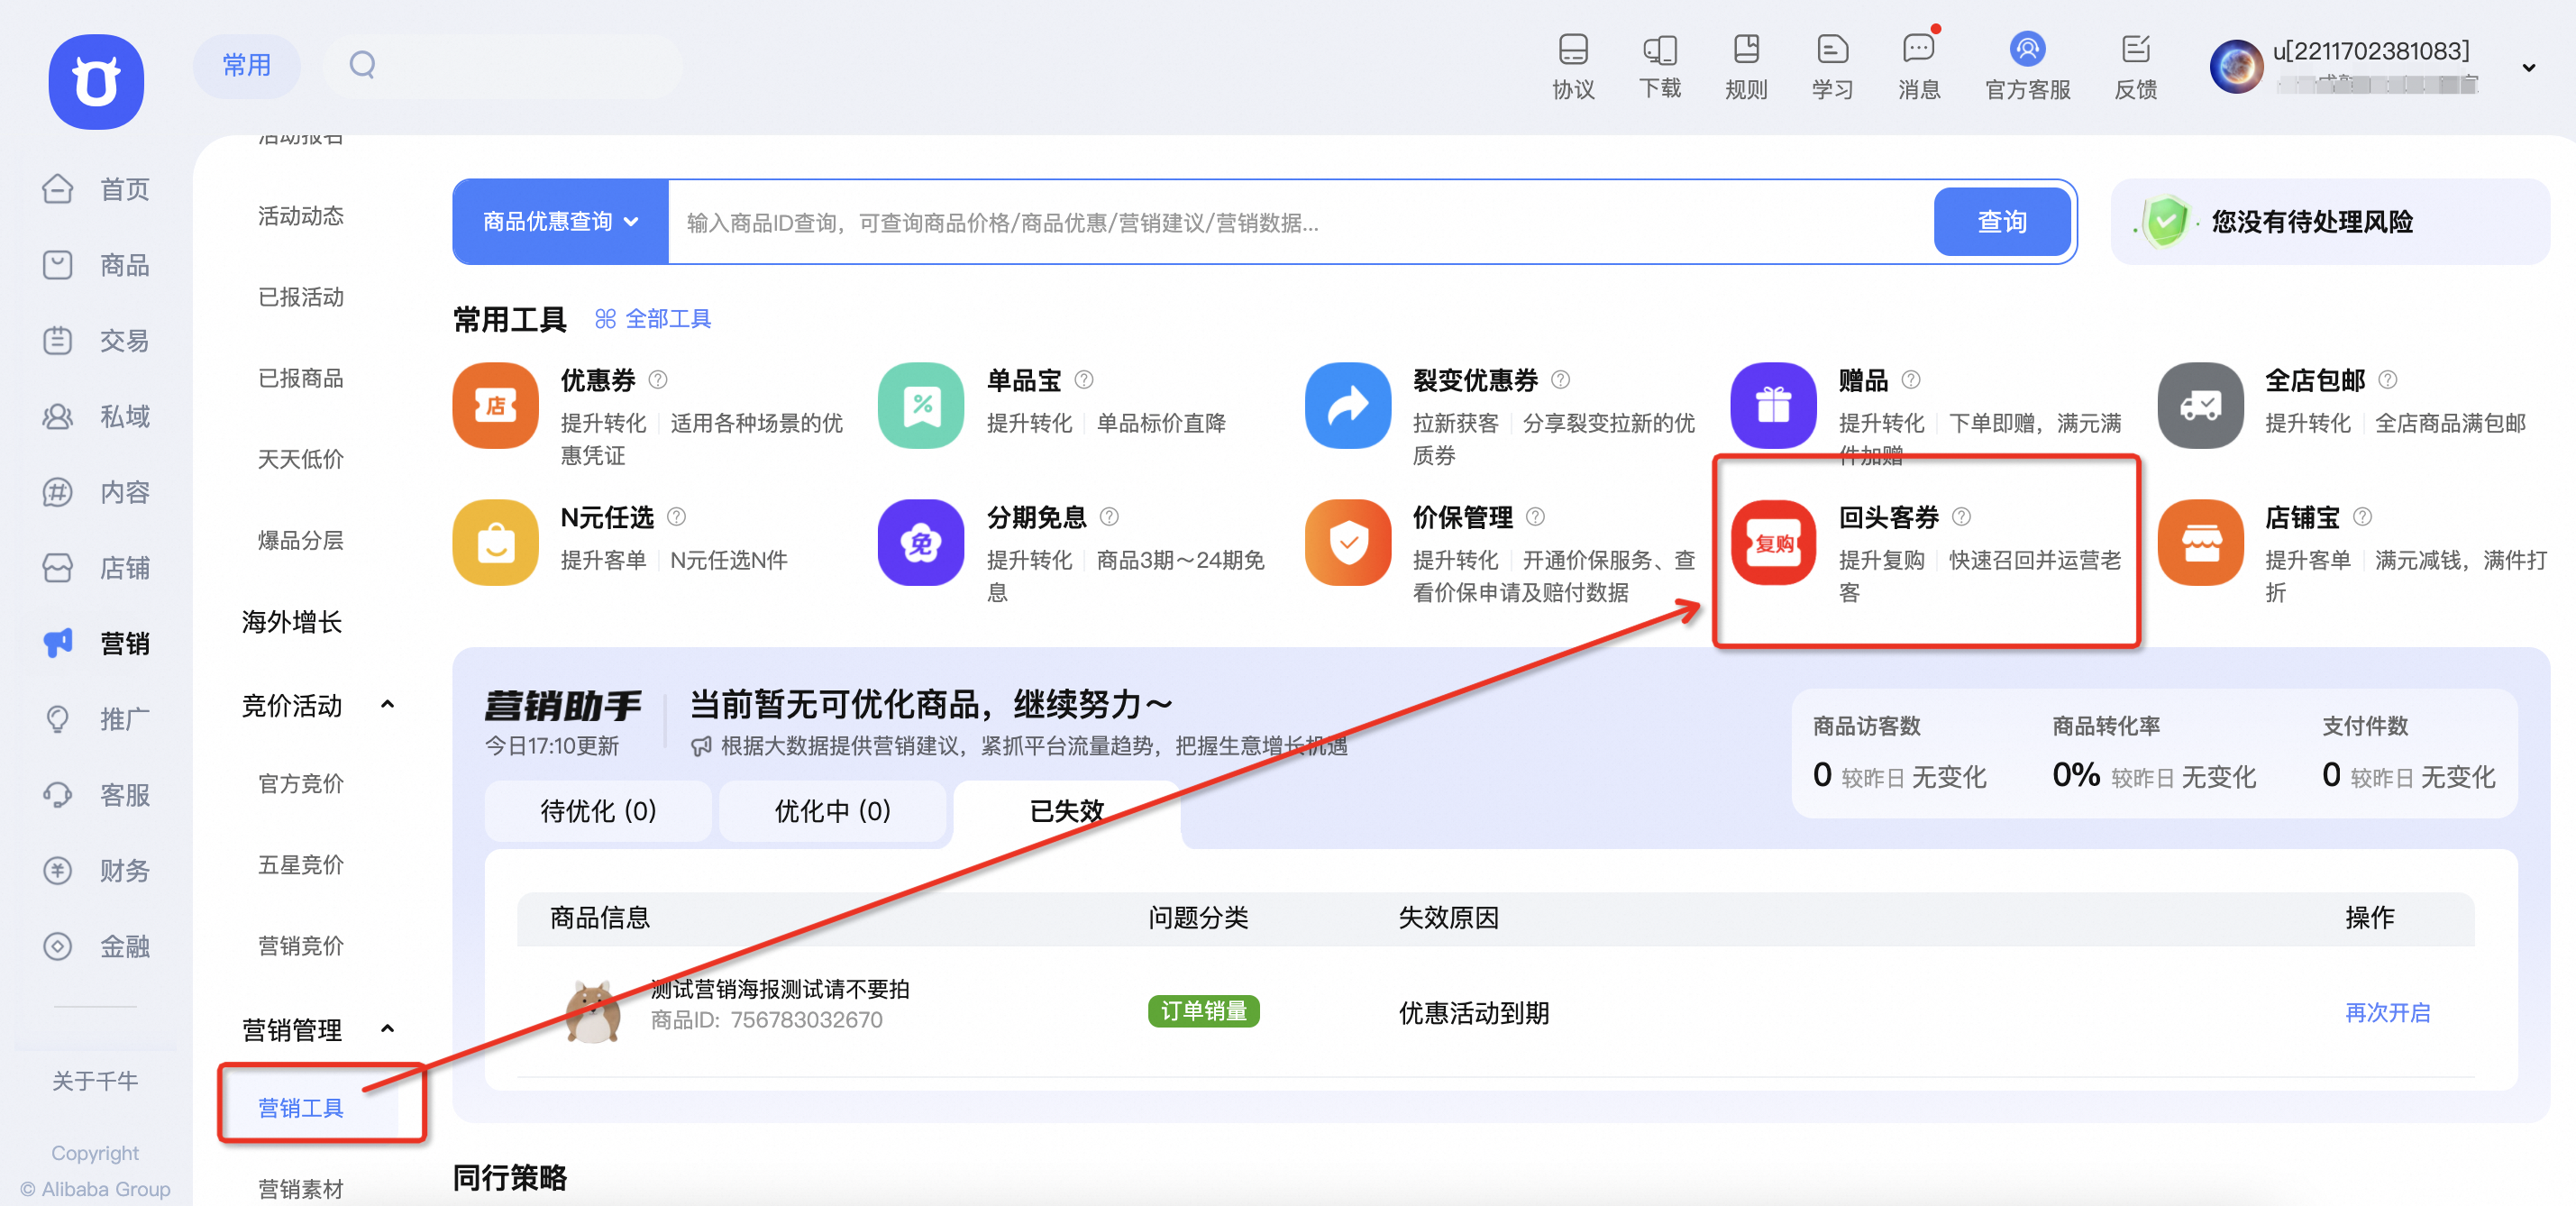
Task: Open the 消息 messages icon
Action: point(1919,49)
